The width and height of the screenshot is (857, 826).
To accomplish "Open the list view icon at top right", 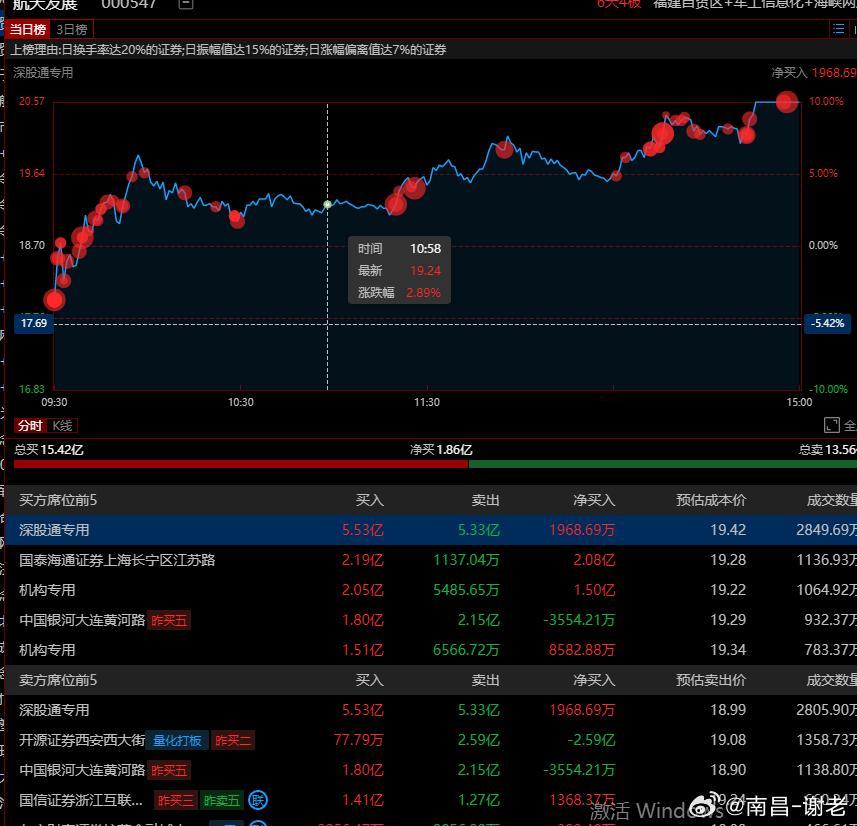I will point(838,29).
